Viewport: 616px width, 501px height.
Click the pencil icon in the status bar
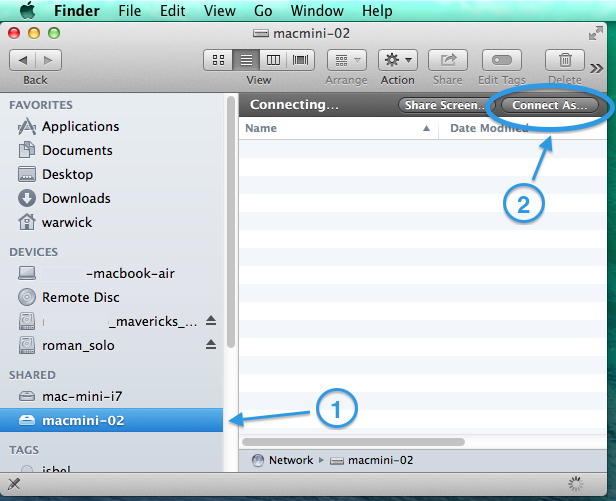pyautogui.click(x=14, y=484)
